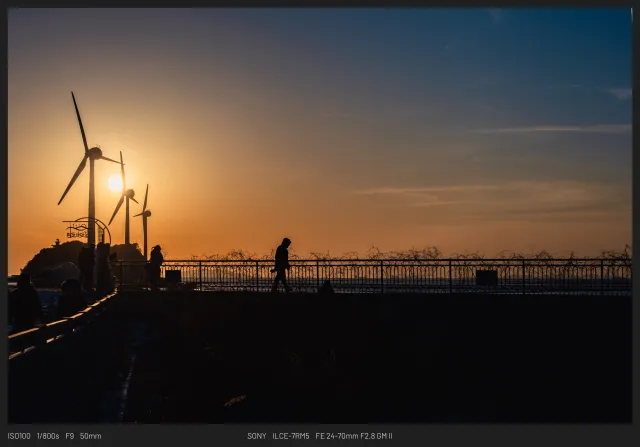Screen dimensions: 640x447
Task: Click the largest wind turbine's hub
Action: pyautogui.click(x=92, y=153)
